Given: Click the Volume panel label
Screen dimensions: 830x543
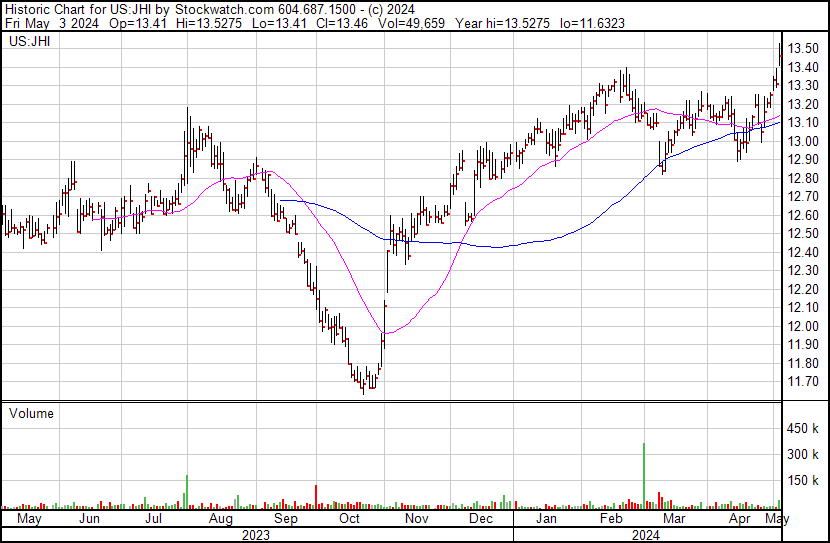Looking at the screenshot, I should tap(30, 413).
